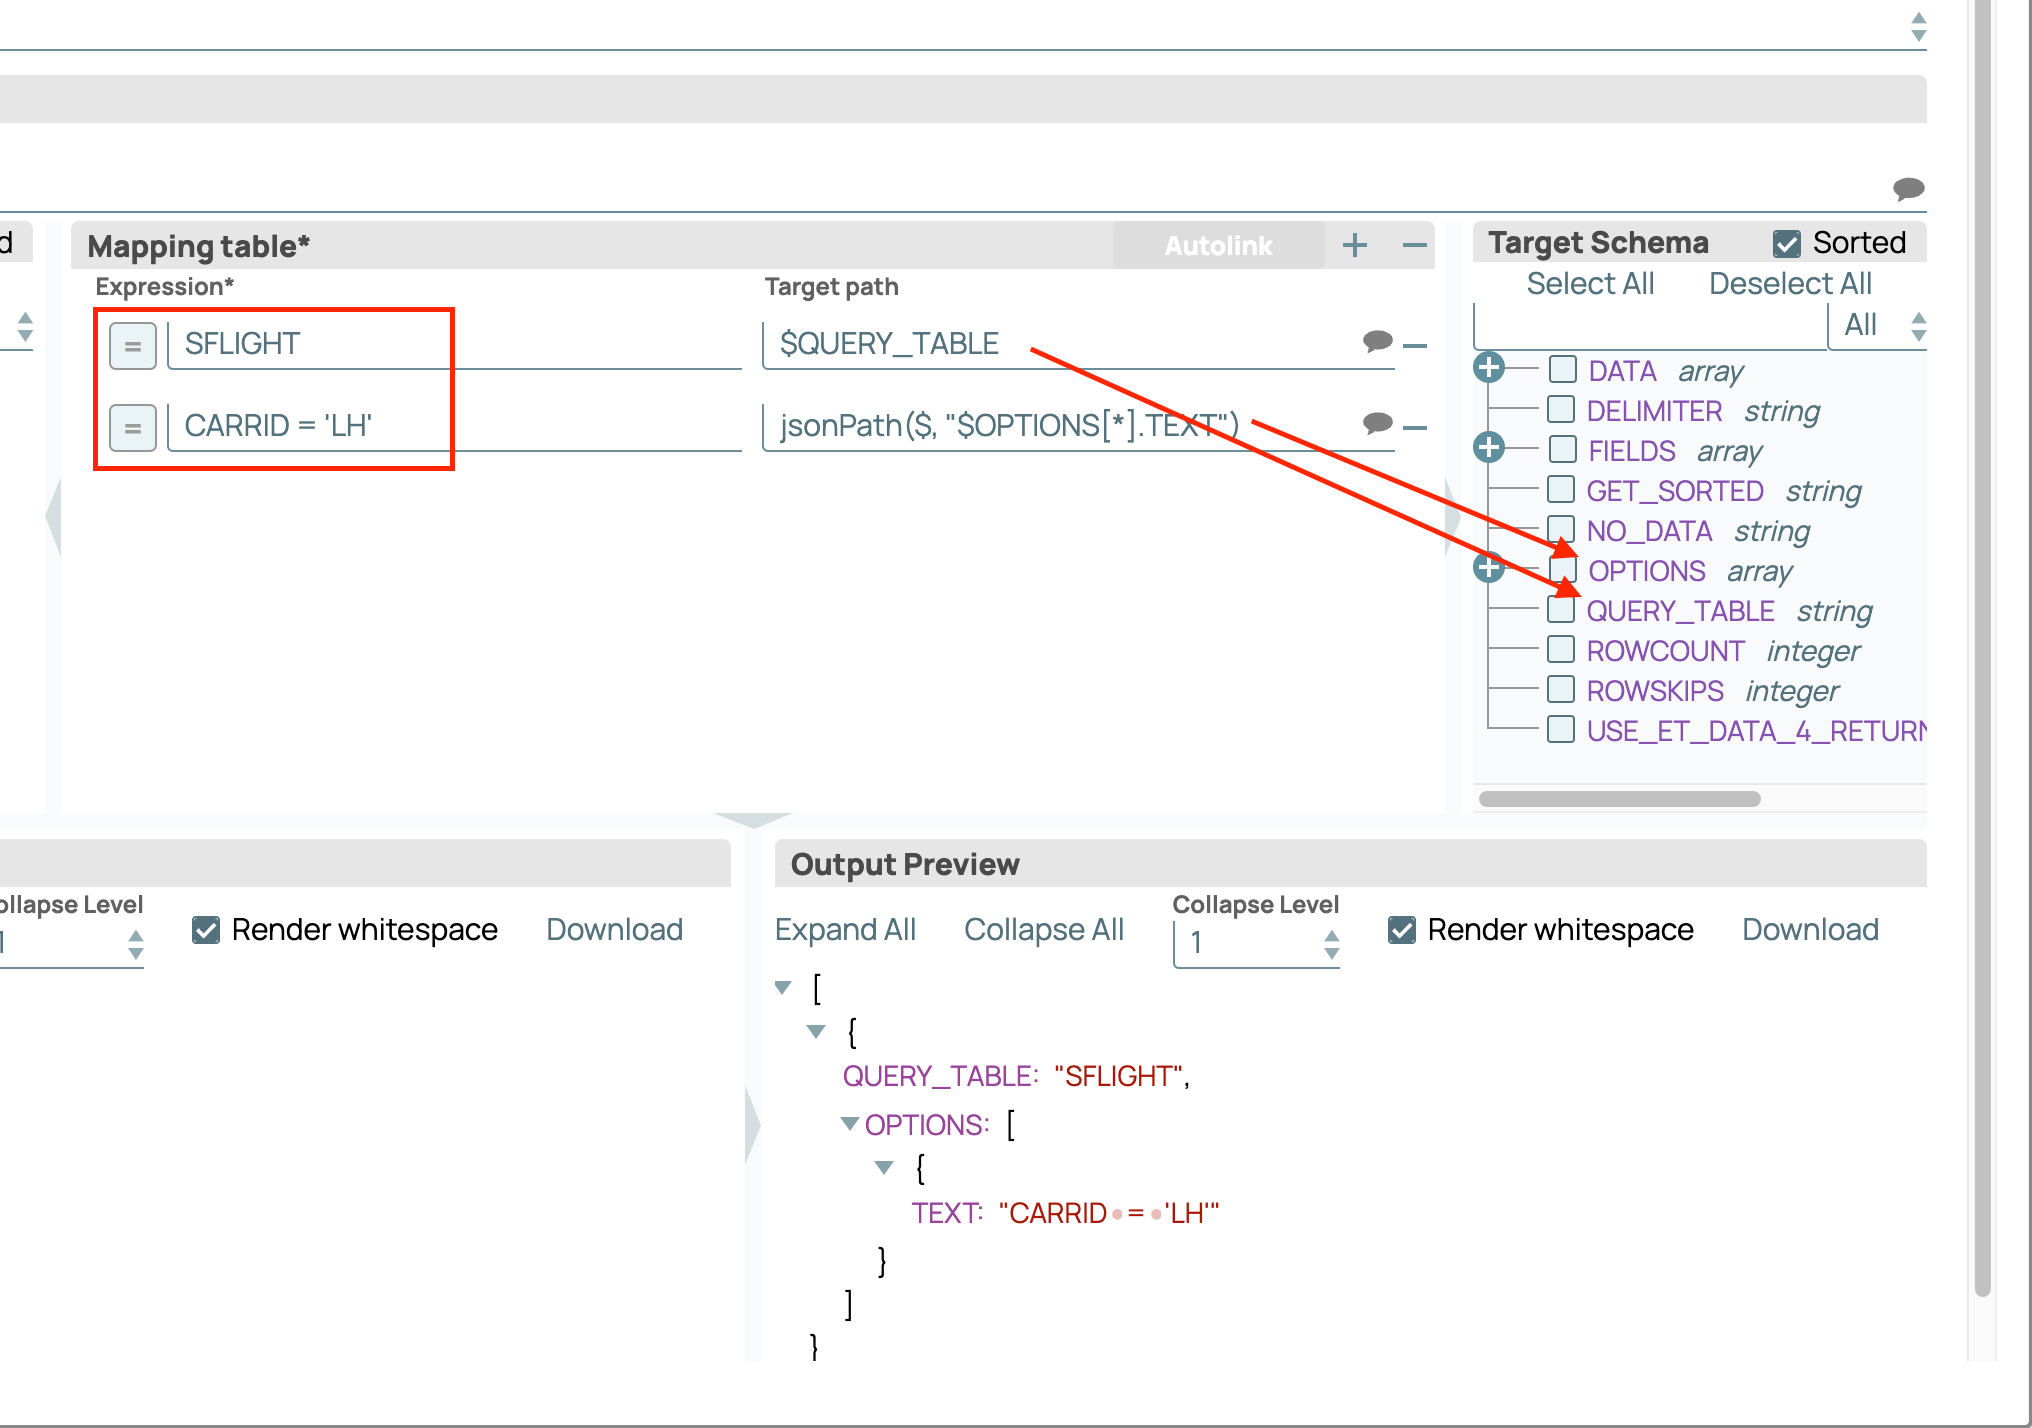Collapse the OPTIONS array in Output Preview

[x=849, y=1124]
